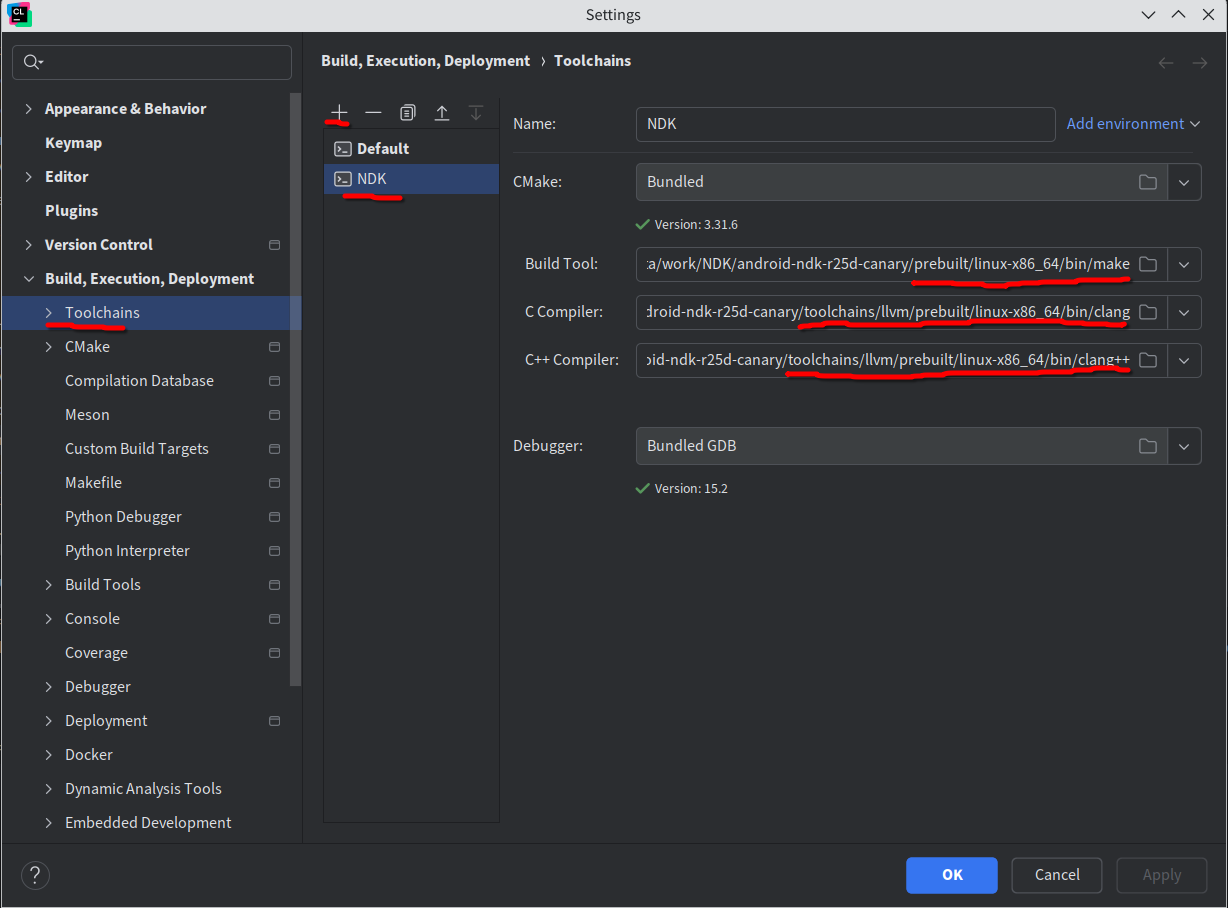Click the C++ Compiler path field
The width and height of the screenshot is (1228, 908).
pyautogui.click(x=885, y=360)
